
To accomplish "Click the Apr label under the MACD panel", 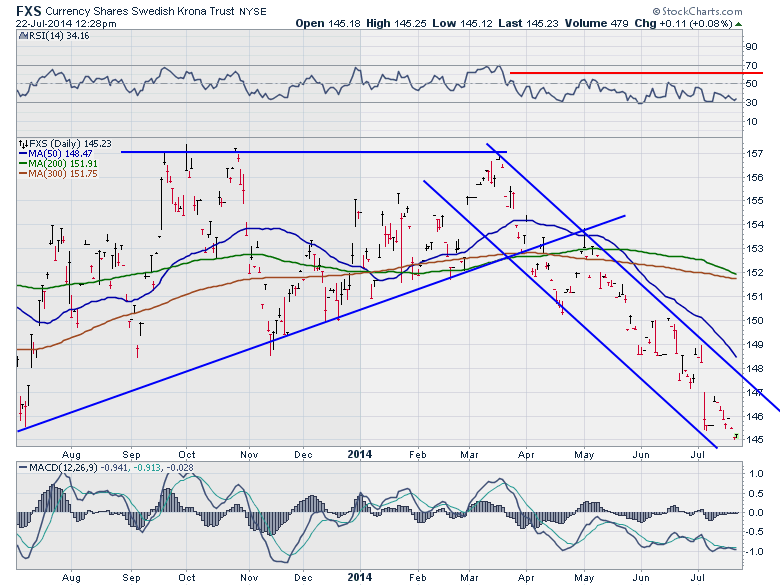I will coord(526,578).
